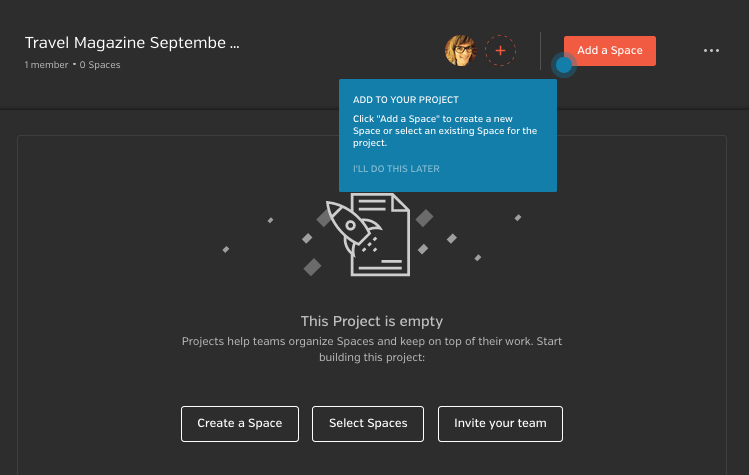Add a member with the dashed plus icon
The height and width of the screenshot is (475, 749).
tap(500, 50)
